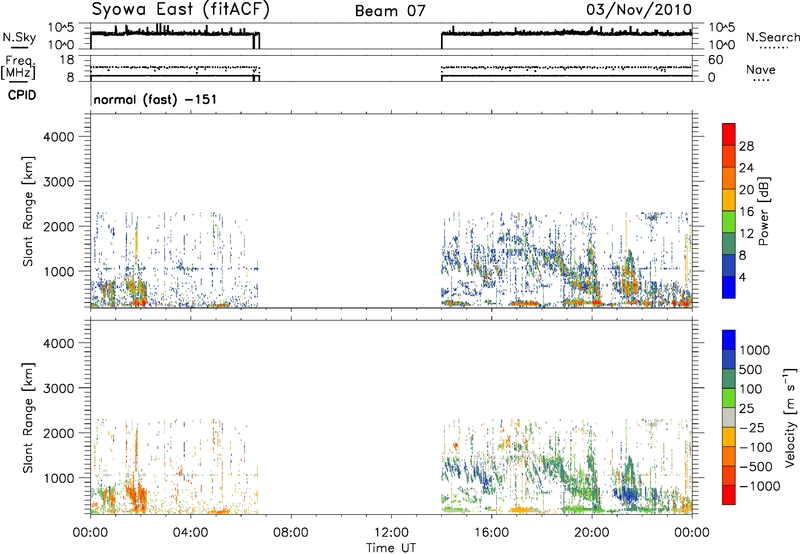Select the gray -25 to 25 Velocity swatch
This screenshot has height=554, width=800.
tap(729, 417)
